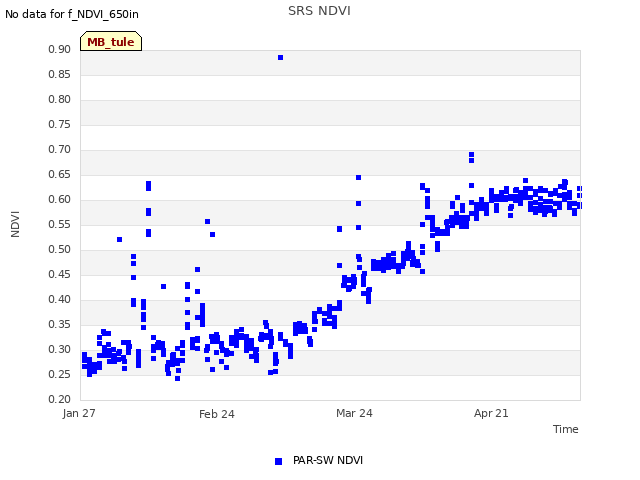Click the 0.35 y-axis tick label
Image resolution: width=640 pixels, height=480 pixels.
(x=59, y=324)
